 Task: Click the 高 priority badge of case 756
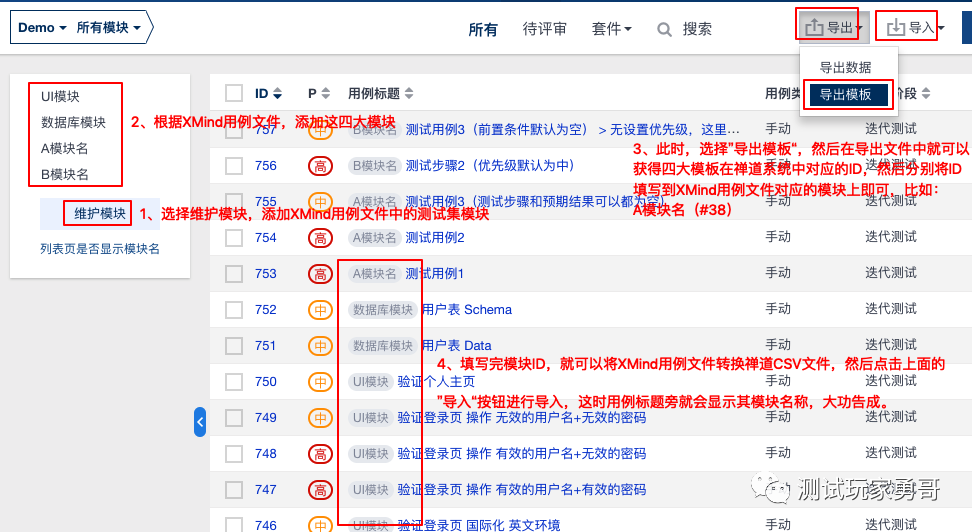tap(320, 166)
